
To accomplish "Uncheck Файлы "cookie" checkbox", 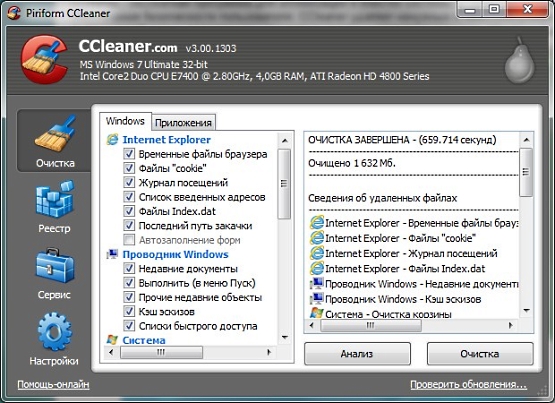I will [x=129, y=168].
